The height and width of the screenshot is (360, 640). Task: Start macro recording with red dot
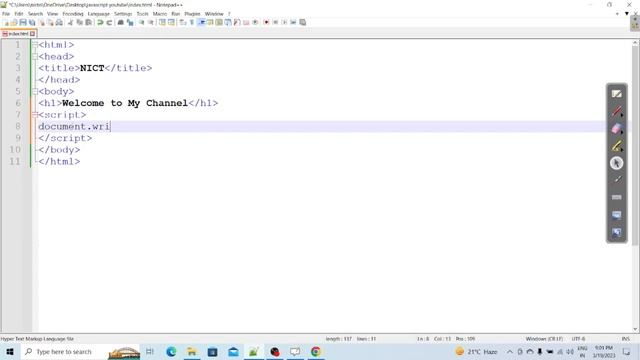pyautogui.click(x=266, y=22)
